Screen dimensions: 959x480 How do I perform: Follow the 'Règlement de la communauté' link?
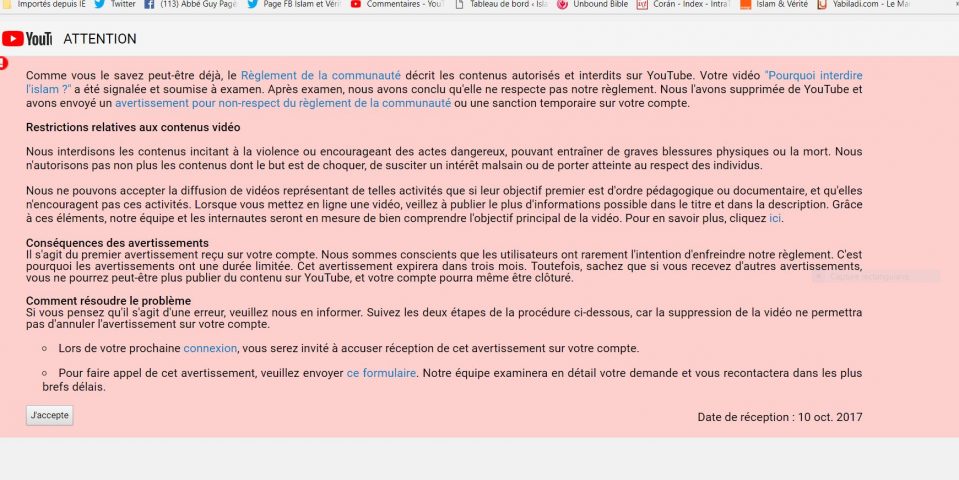tap(320, 76)
